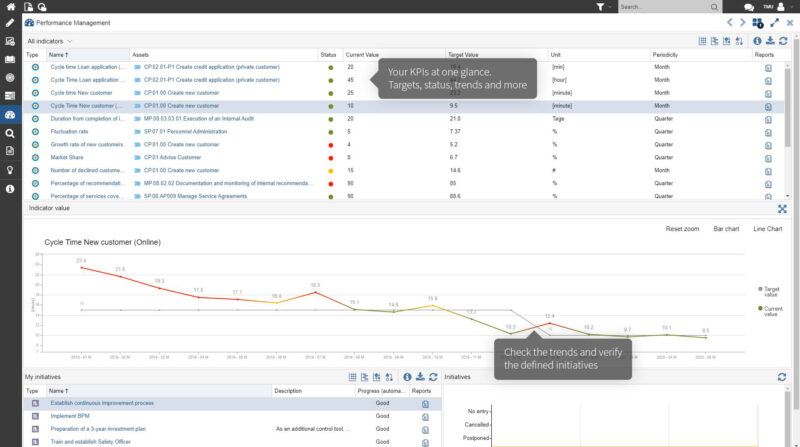Click the magnifier search icon in sidebar

pyautogui.click(x=10, y=133)
